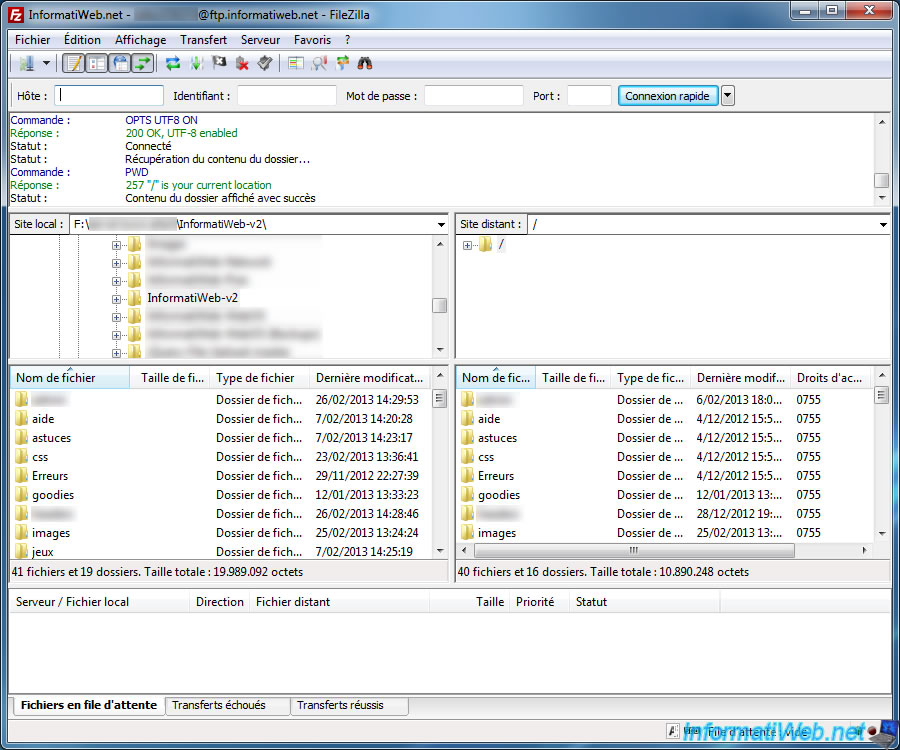Viewport: 900px width, 750px height.
Task: Switch to the Transferts échoués tab
Action: (x=227, y=705)
